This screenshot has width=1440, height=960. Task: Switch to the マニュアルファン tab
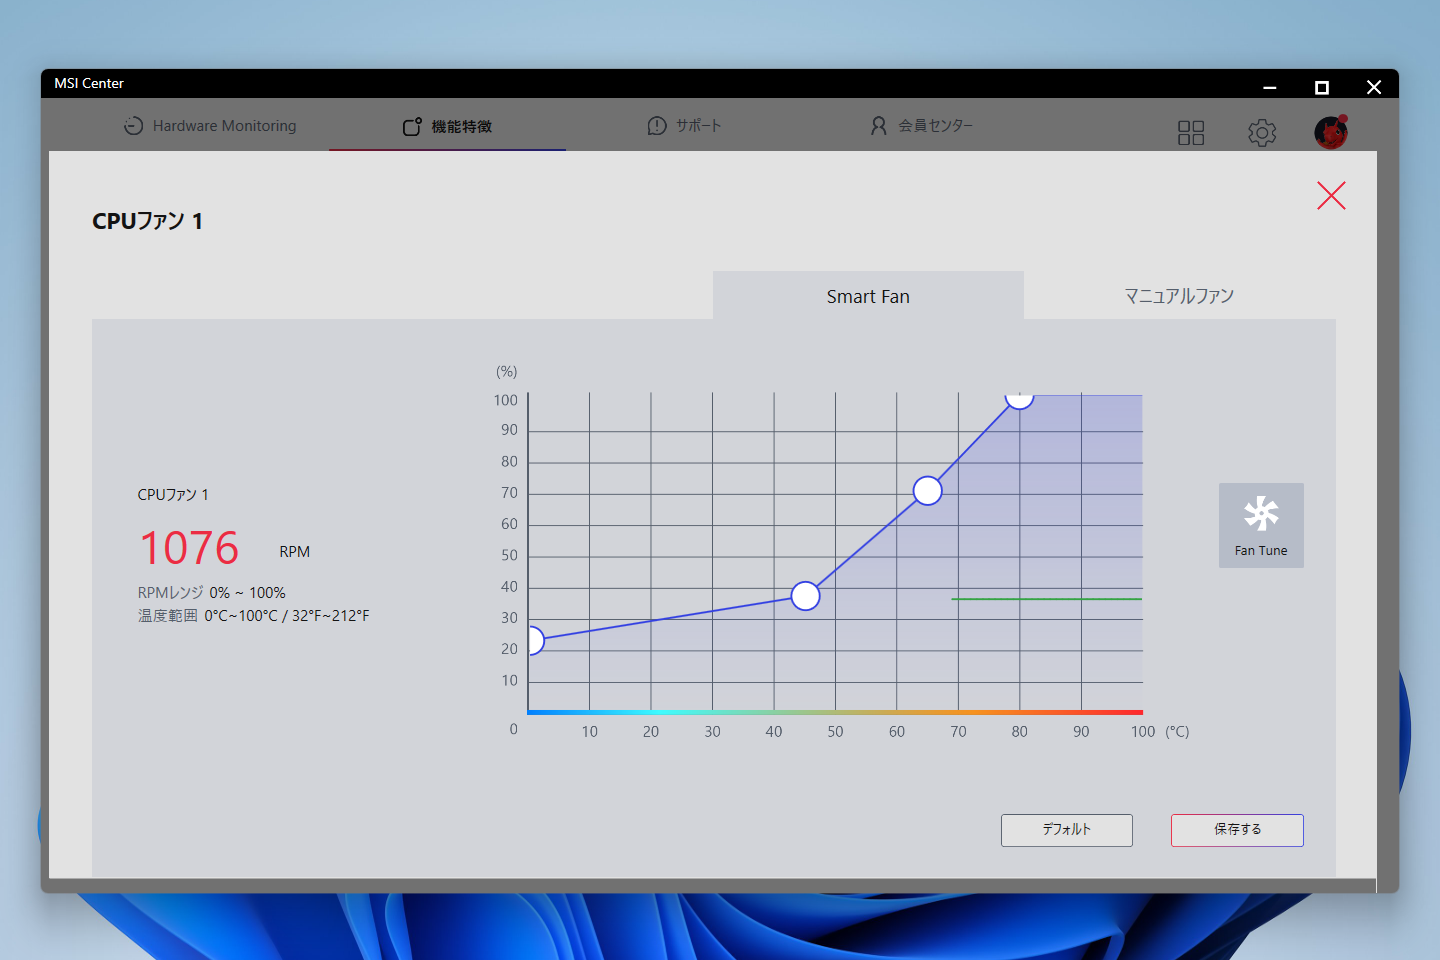tap(1179, 296)
